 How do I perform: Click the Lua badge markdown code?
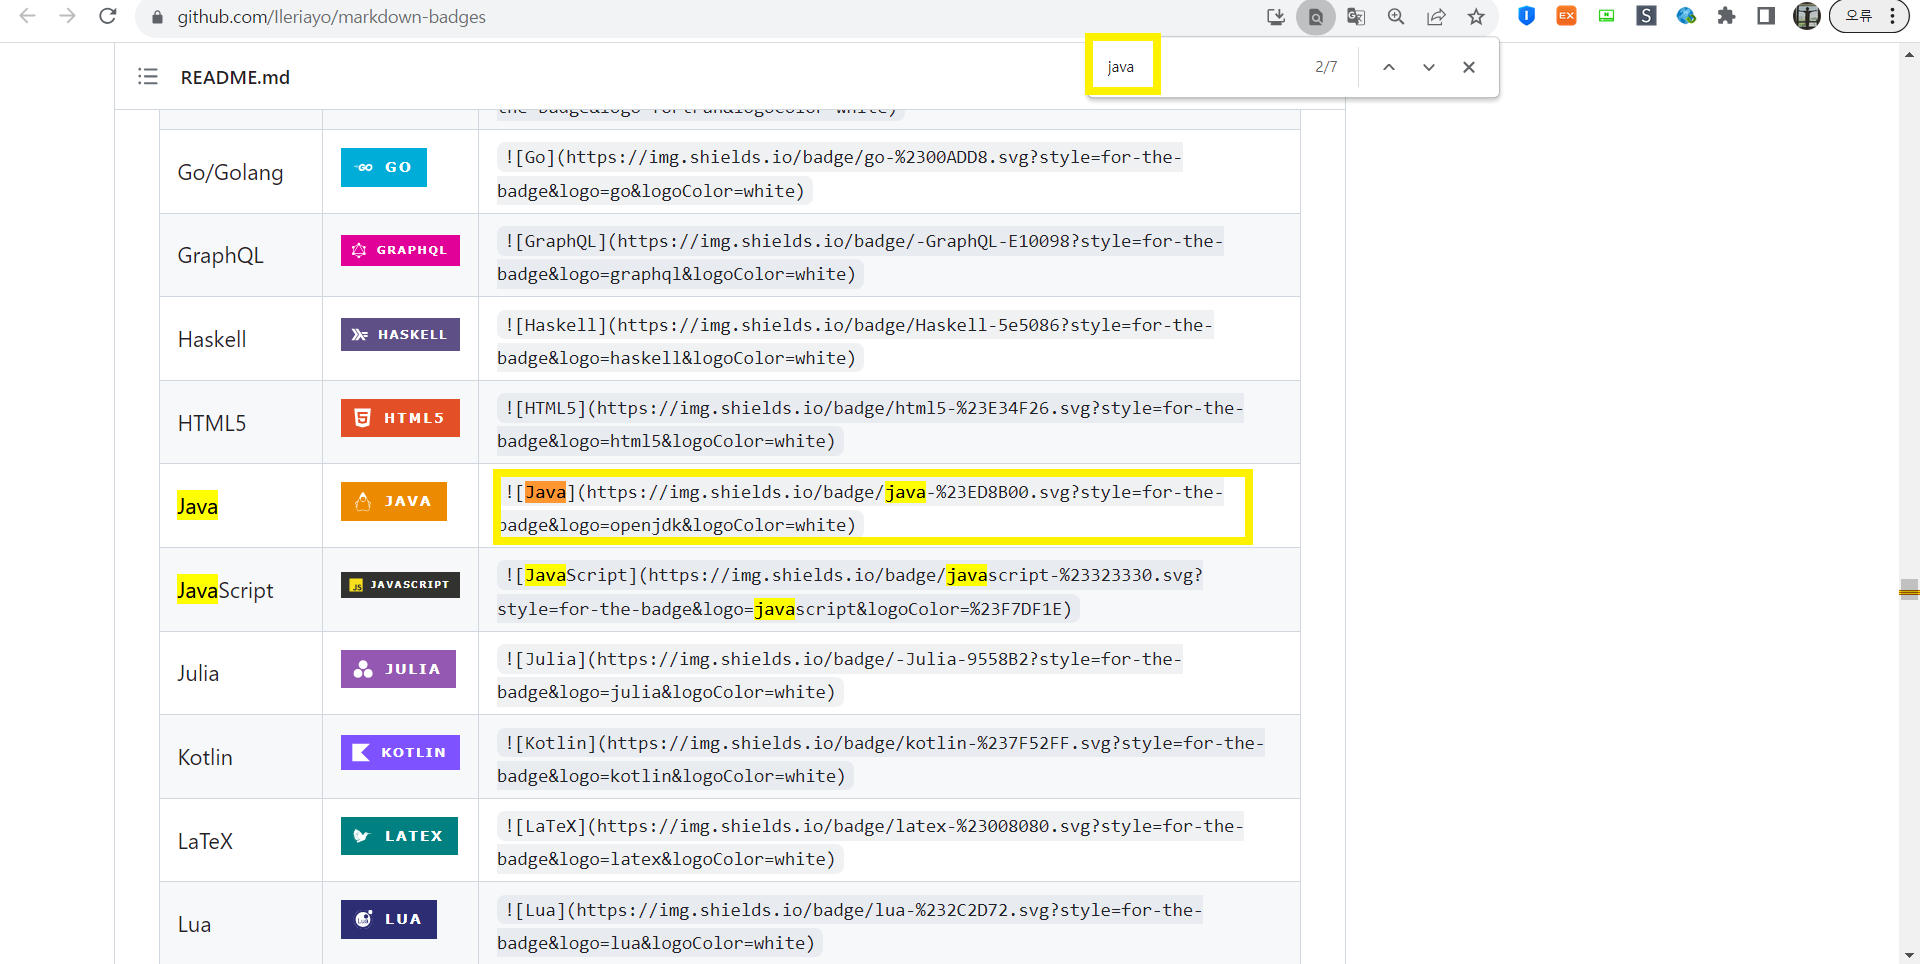pyautogui.click(x=850, y=926)
